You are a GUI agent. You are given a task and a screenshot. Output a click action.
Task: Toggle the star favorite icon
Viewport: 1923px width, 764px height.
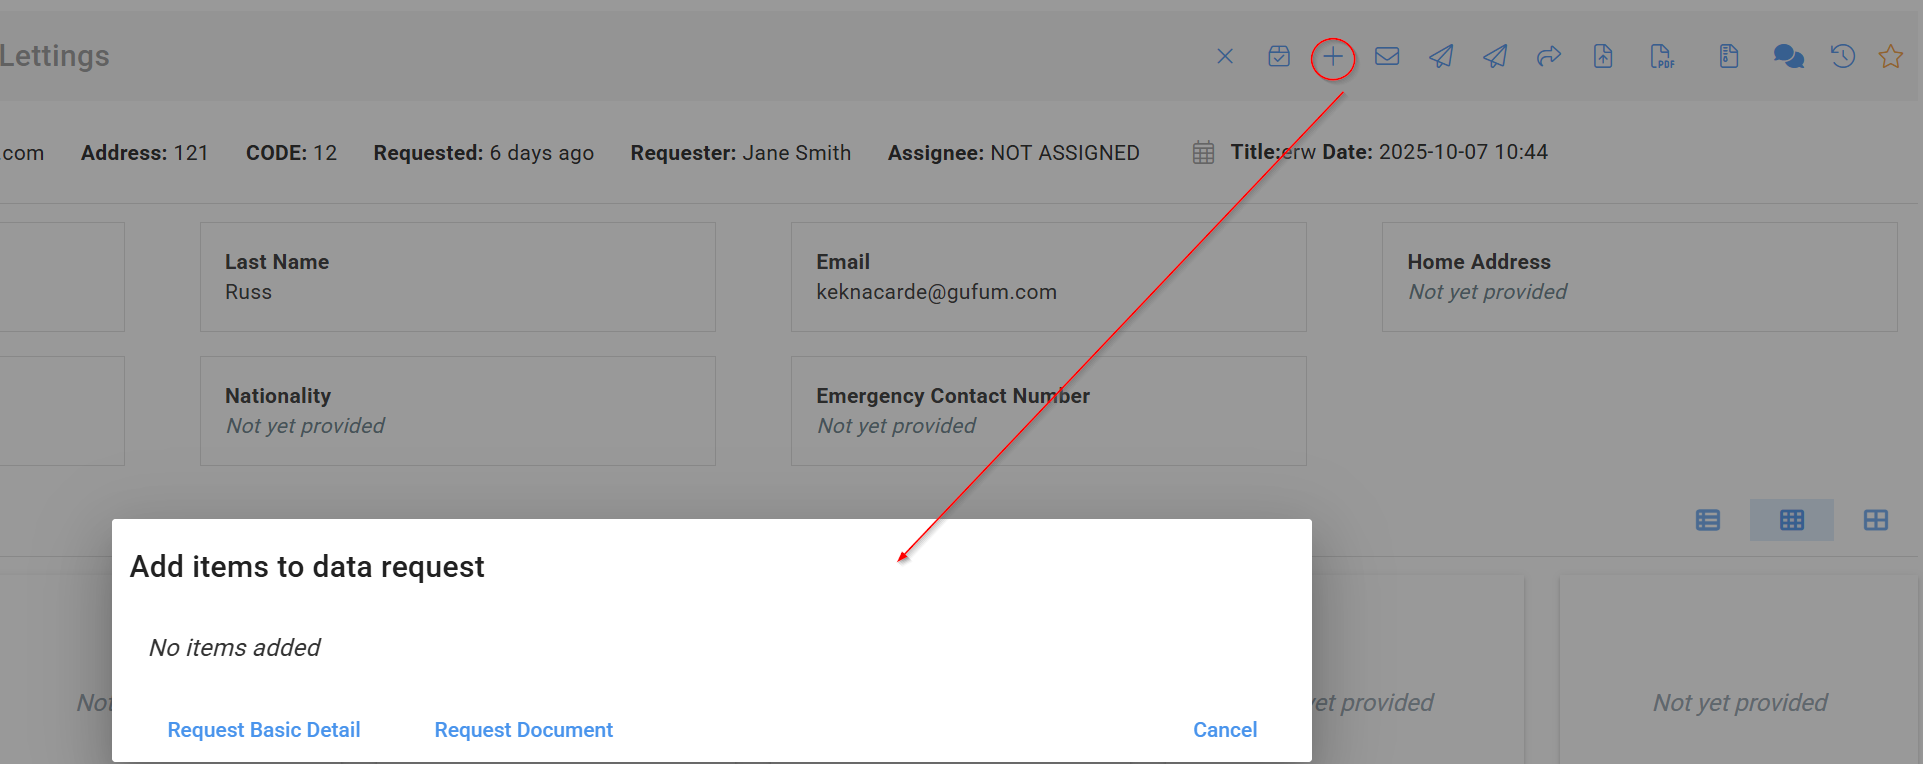point(1890,57)
